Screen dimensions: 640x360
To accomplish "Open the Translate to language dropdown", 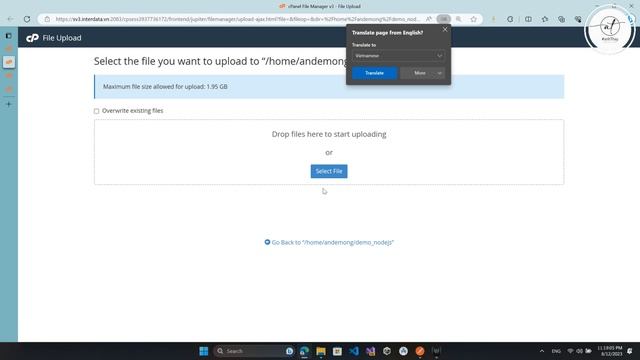I will coord(398,56).
